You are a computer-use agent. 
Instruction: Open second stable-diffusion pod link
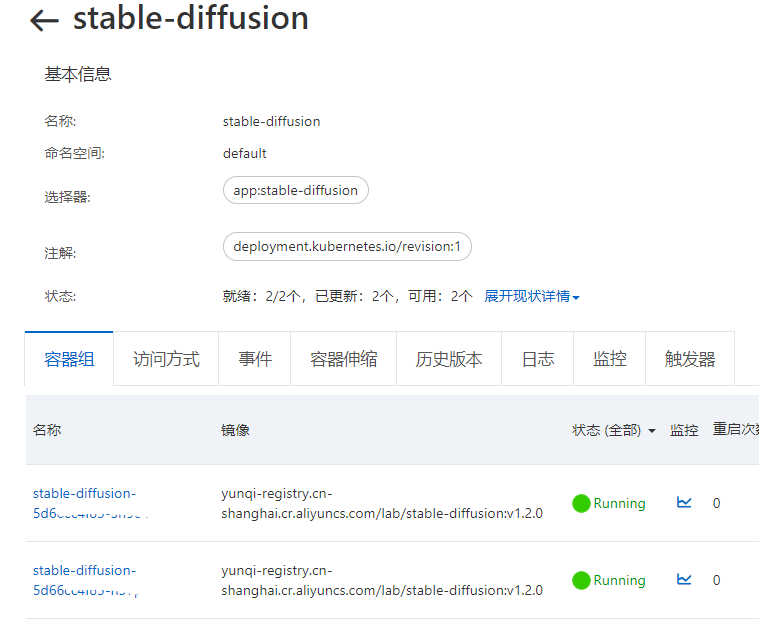point(86,580)
